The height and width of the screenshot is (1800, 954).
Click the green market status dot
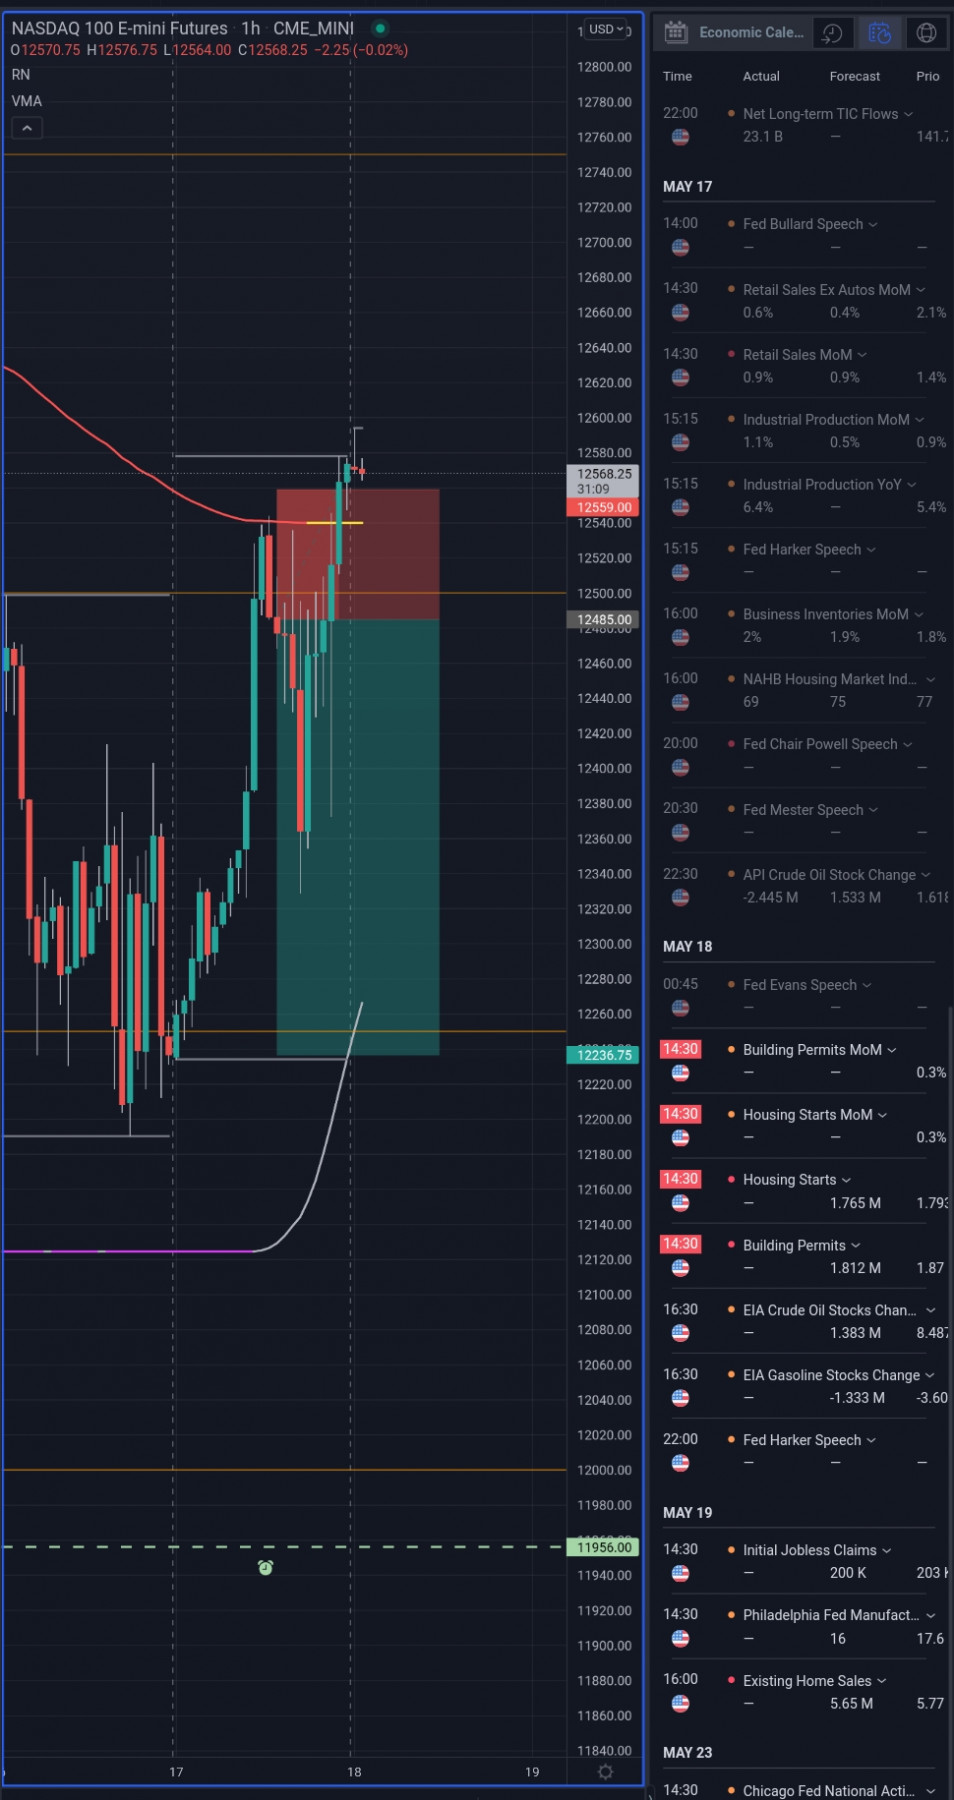[x=380, y=28]
